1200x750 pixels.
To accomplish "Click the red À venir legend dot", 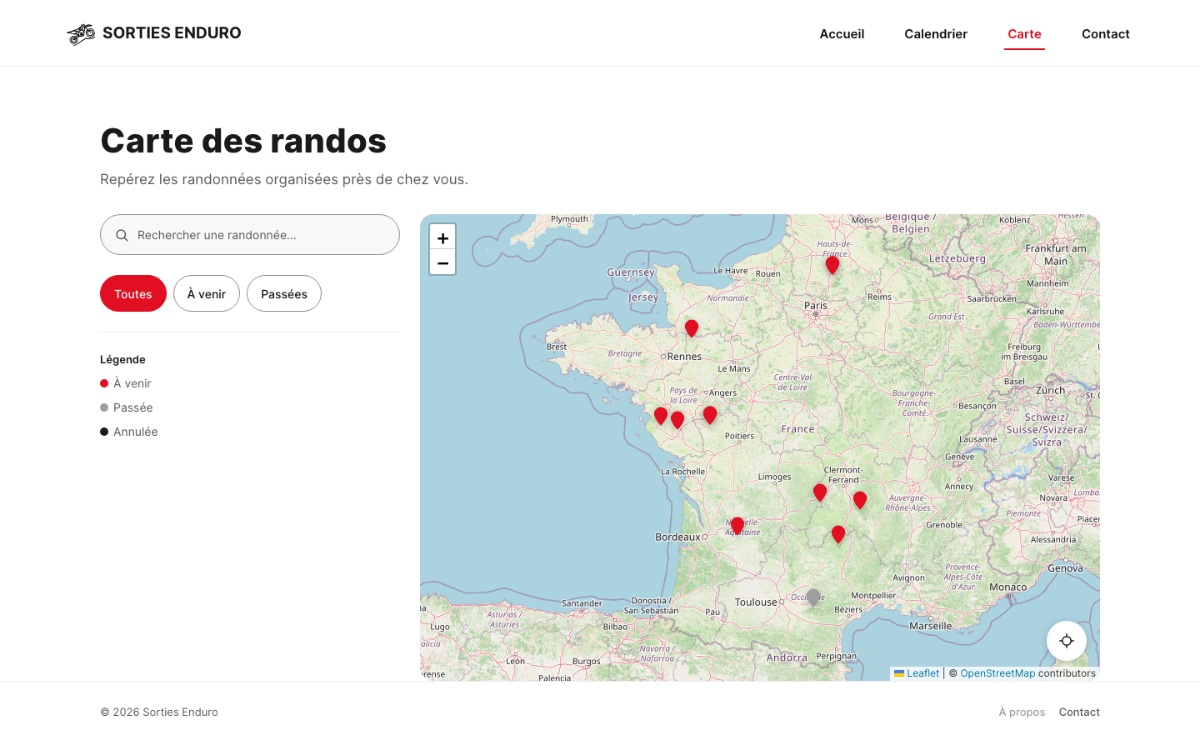I will (x=104, y=383).
